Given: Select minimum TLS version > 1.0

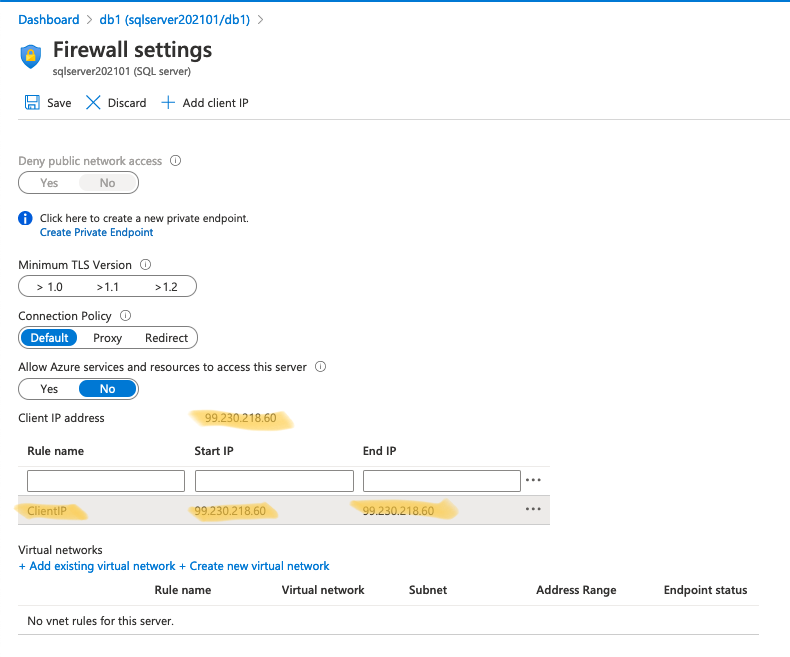Looking at the screenshot, I should (49, 287).
